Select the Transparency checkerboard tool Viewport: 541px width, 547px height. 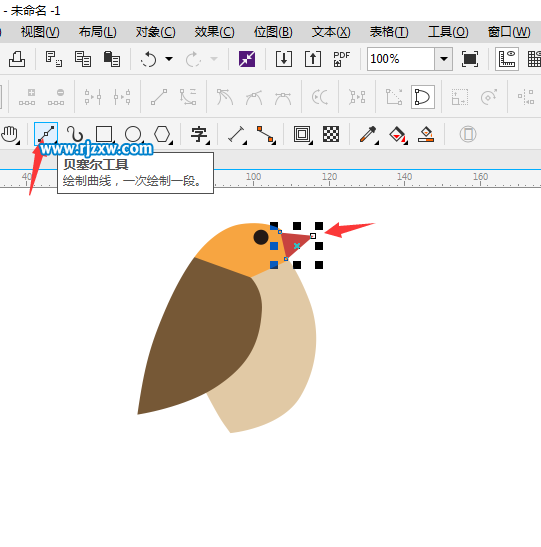tap(331, 134)
